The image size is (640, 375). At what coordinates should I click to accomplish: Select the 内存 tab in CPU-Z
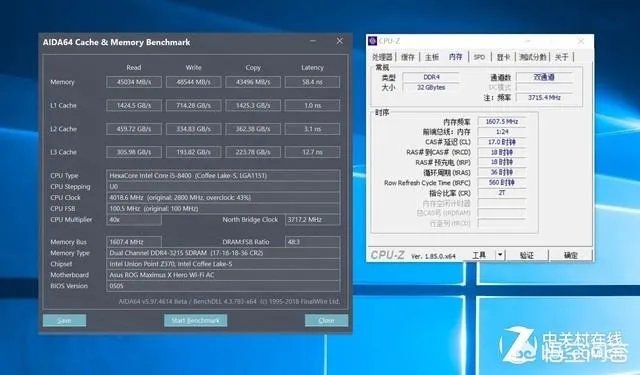click(x=456, y=57)
